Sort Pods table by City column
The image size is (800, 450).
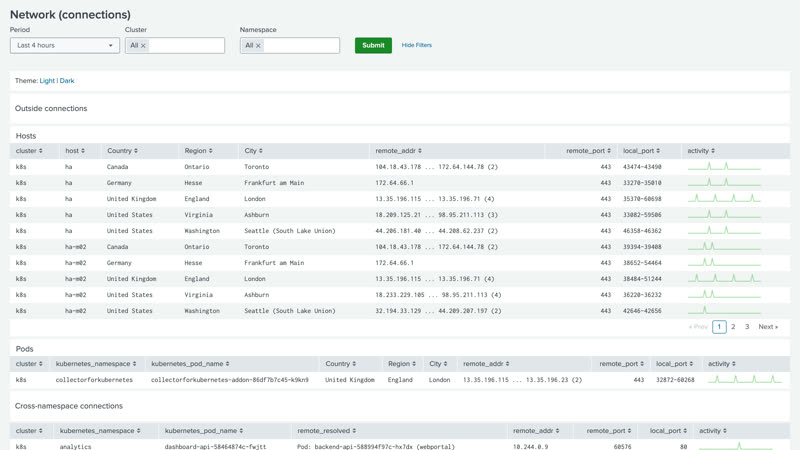tap(438, 364)
